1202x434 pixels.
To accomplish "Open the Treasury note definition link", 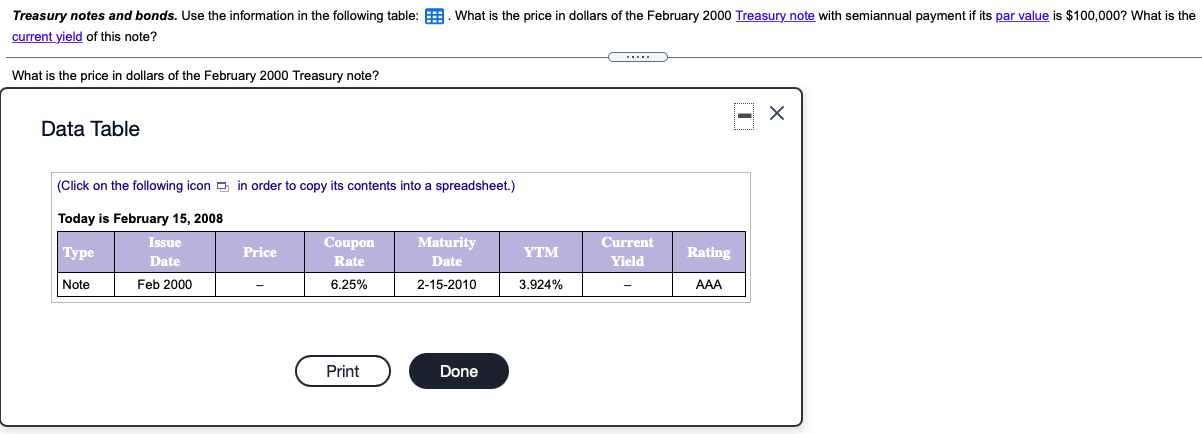I will coord(774,16).
